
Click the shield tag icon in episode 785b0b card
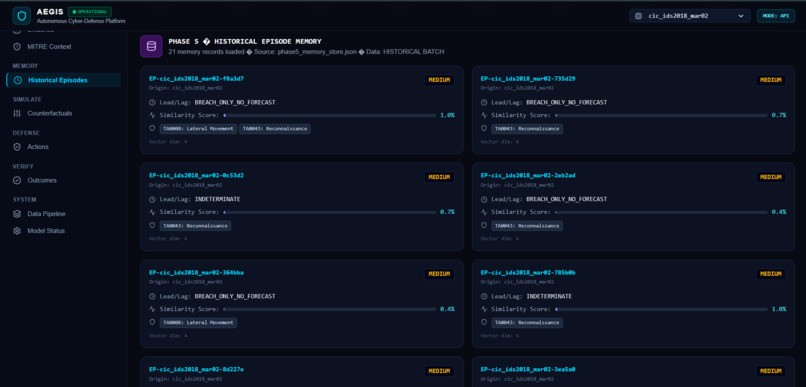click(484, 322)
